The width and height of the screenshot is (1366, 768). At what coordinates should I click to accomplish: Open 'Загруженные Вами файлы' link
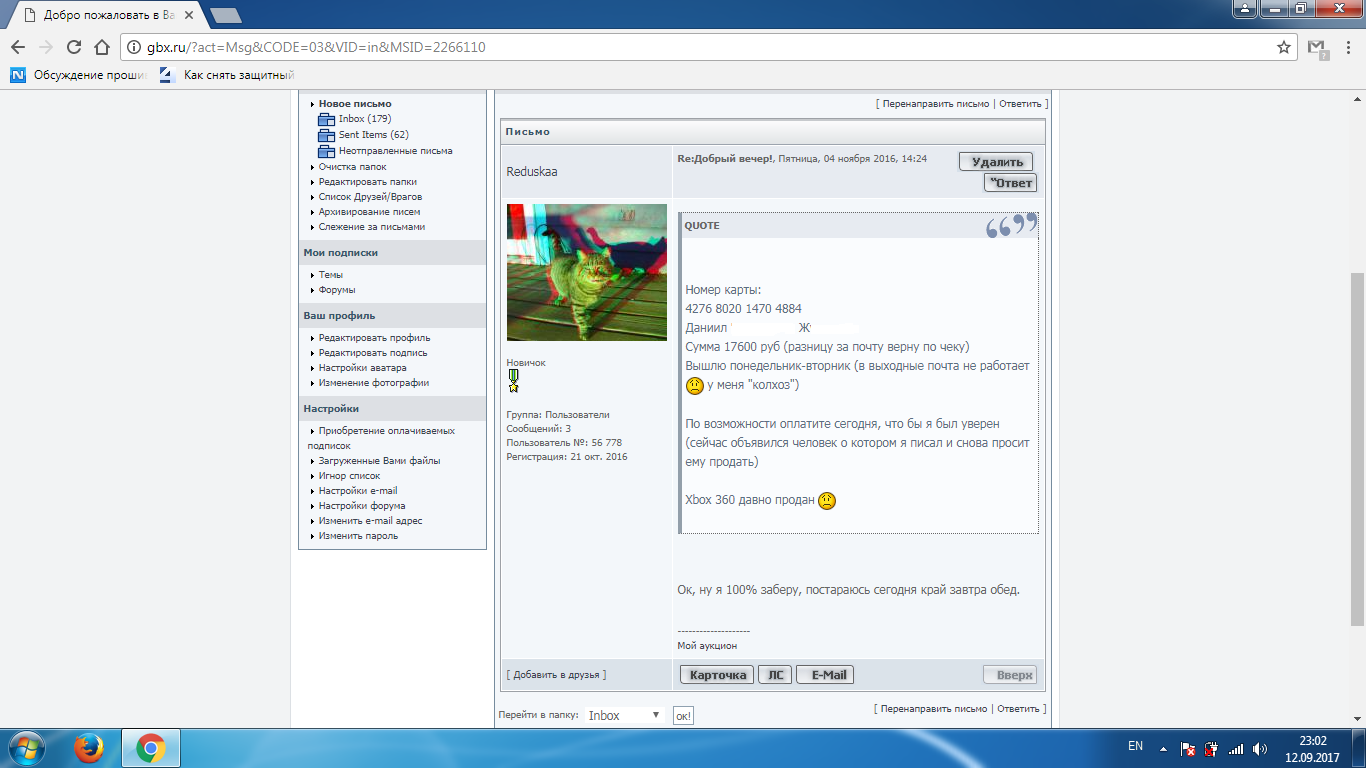click(379, 461)
